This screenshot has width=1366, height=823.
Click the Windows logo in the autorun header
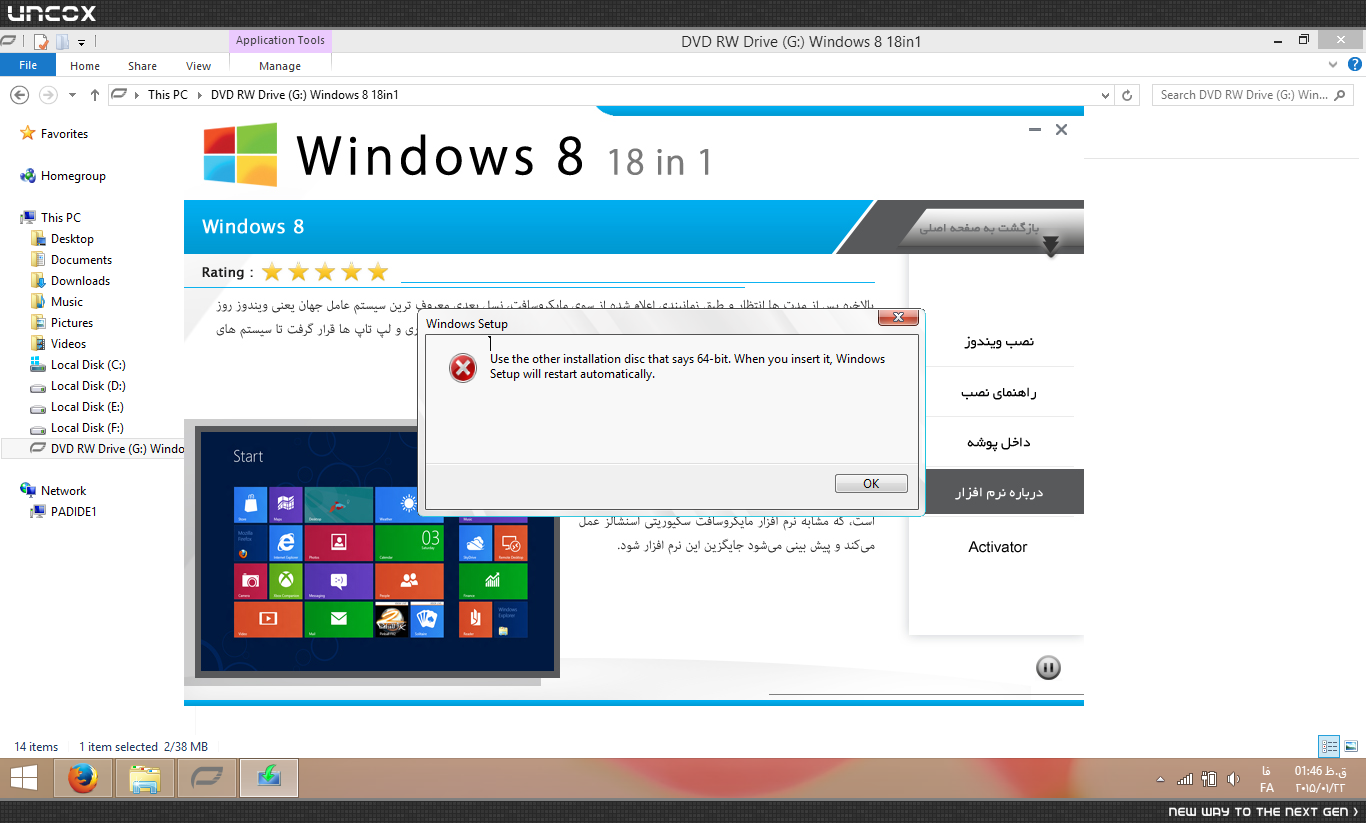[241, 155]
